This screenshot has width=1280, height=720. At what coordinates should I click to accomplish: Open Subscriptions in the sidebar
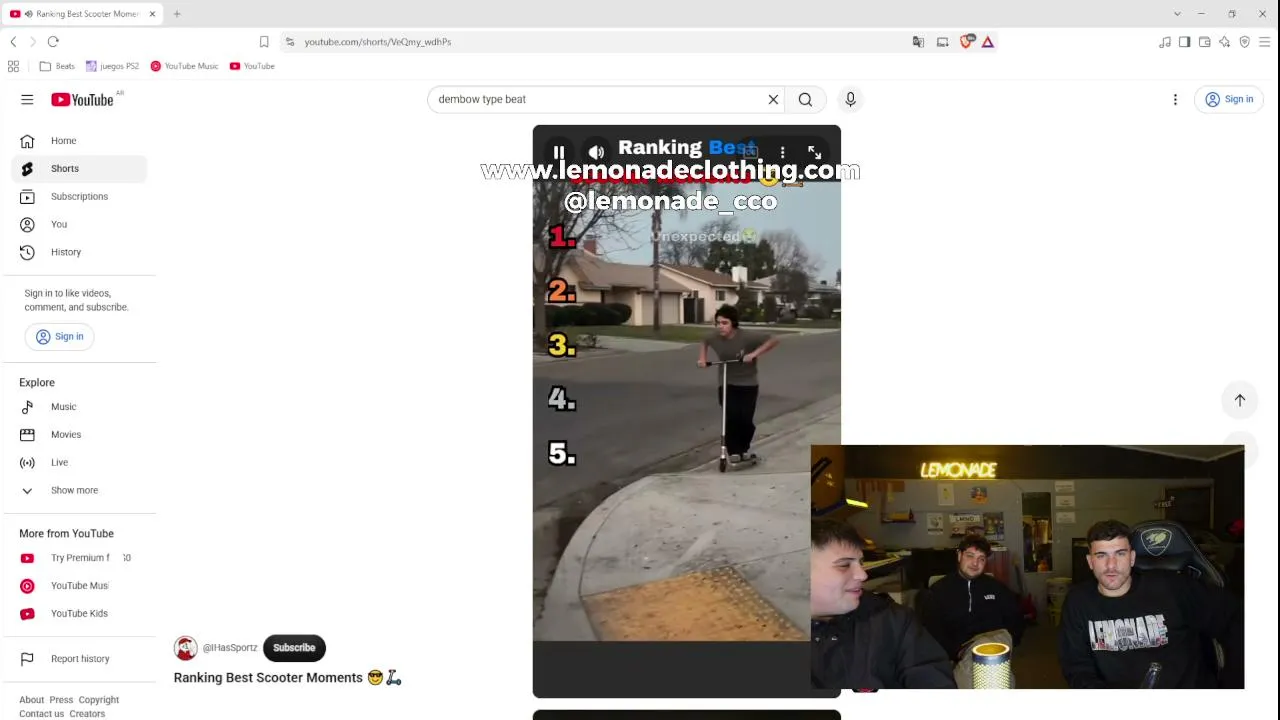(x=79, y=197)
